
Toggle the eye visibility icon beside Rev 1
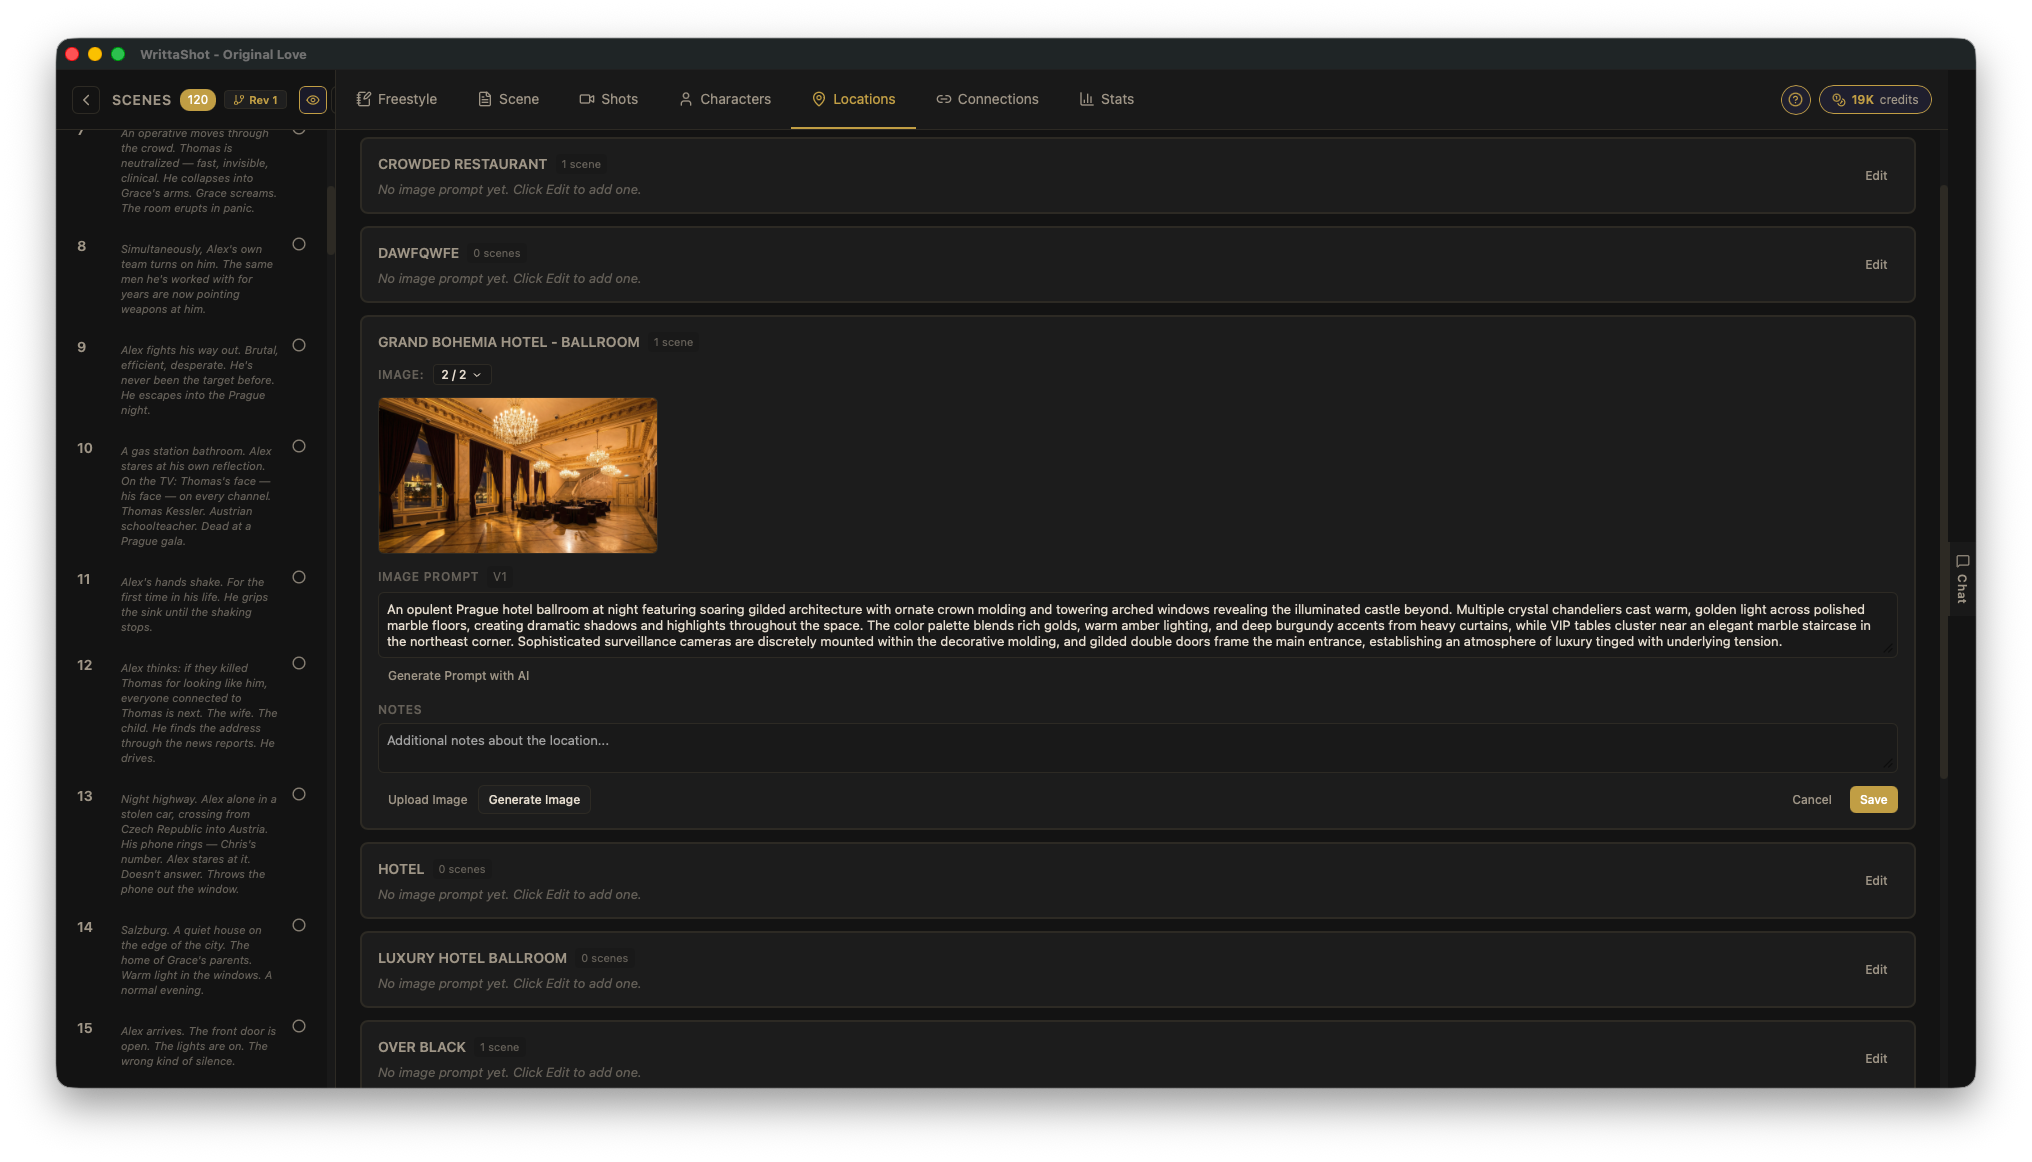click(312, 100)
